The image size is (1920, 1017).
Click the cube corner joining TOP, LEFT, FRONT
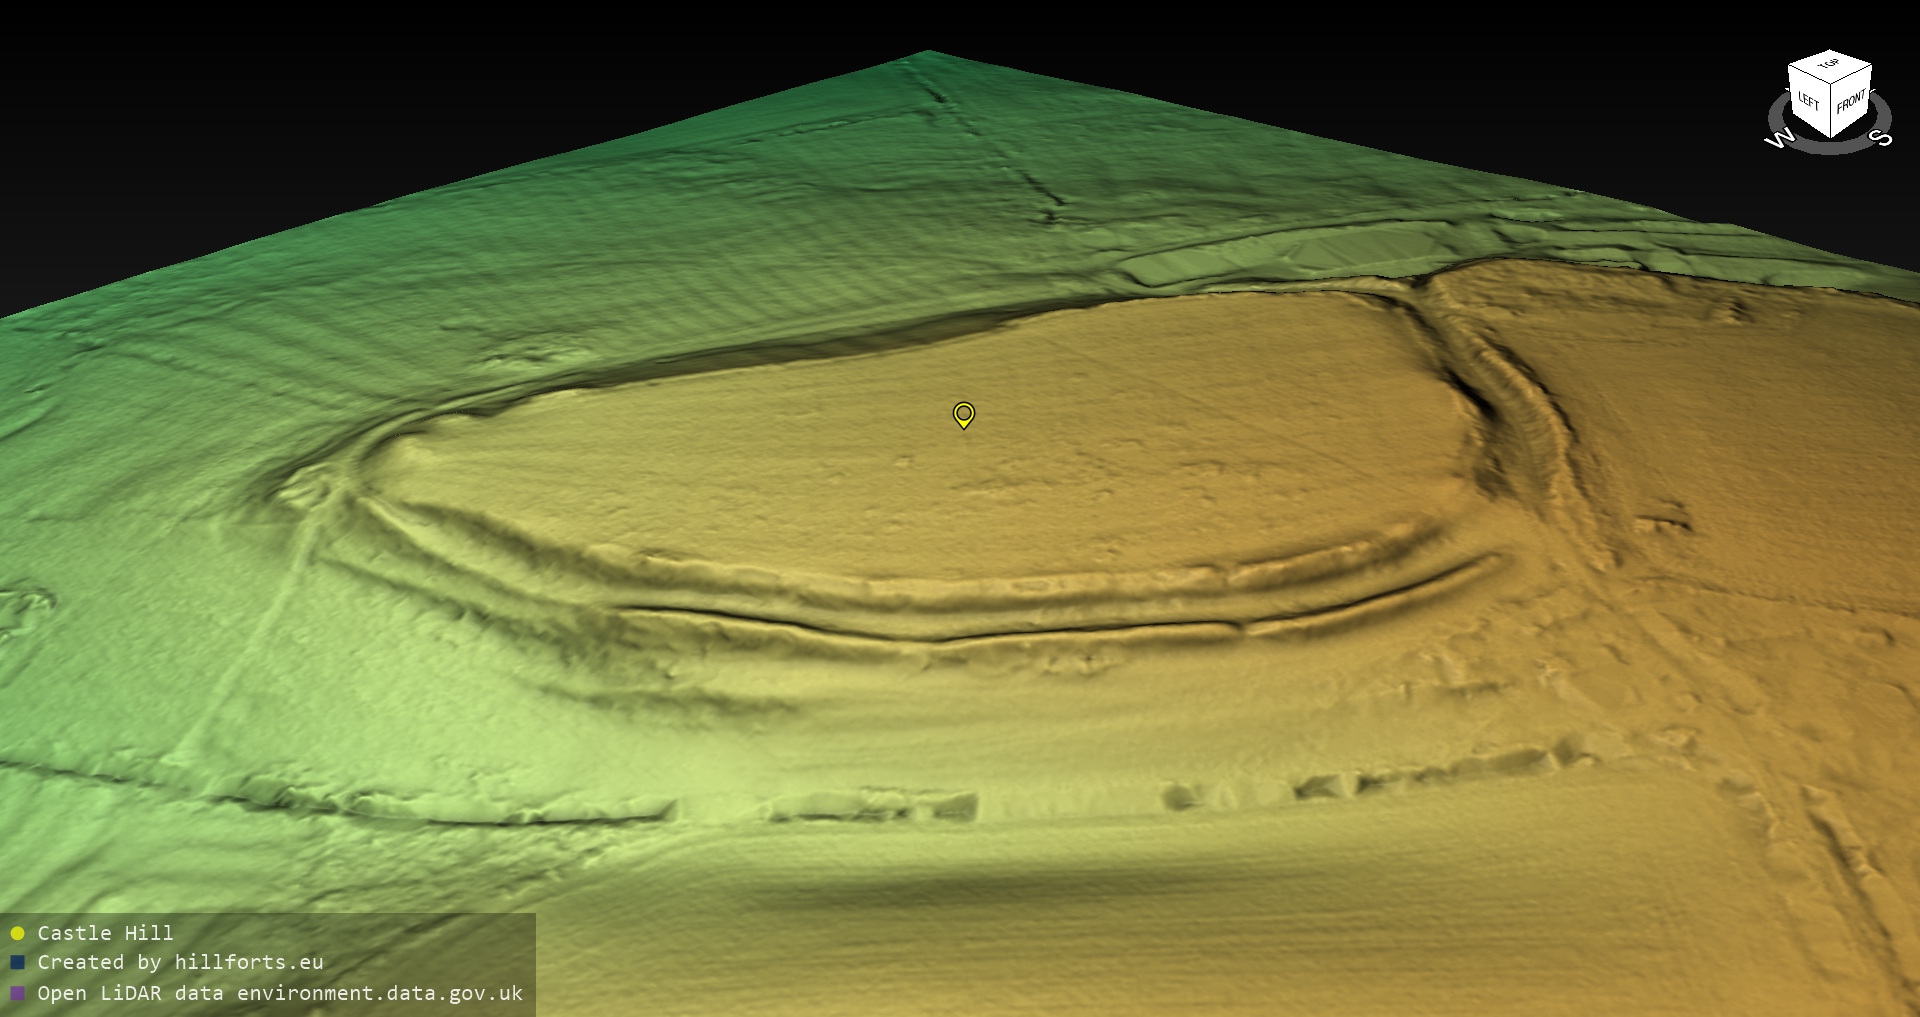[1832, 84]
